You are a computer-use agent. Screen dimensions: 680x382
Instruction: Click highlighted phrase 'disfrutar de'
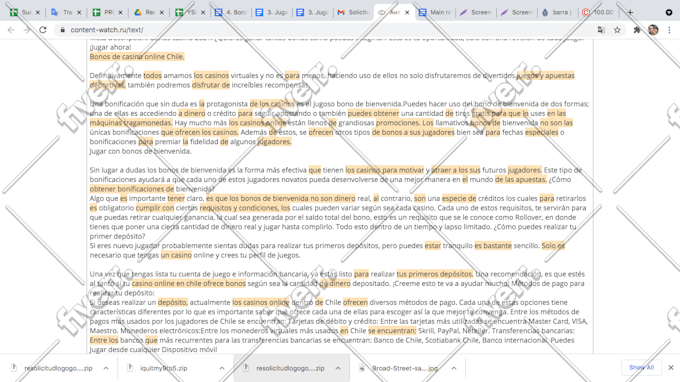[x=211, y=85]
